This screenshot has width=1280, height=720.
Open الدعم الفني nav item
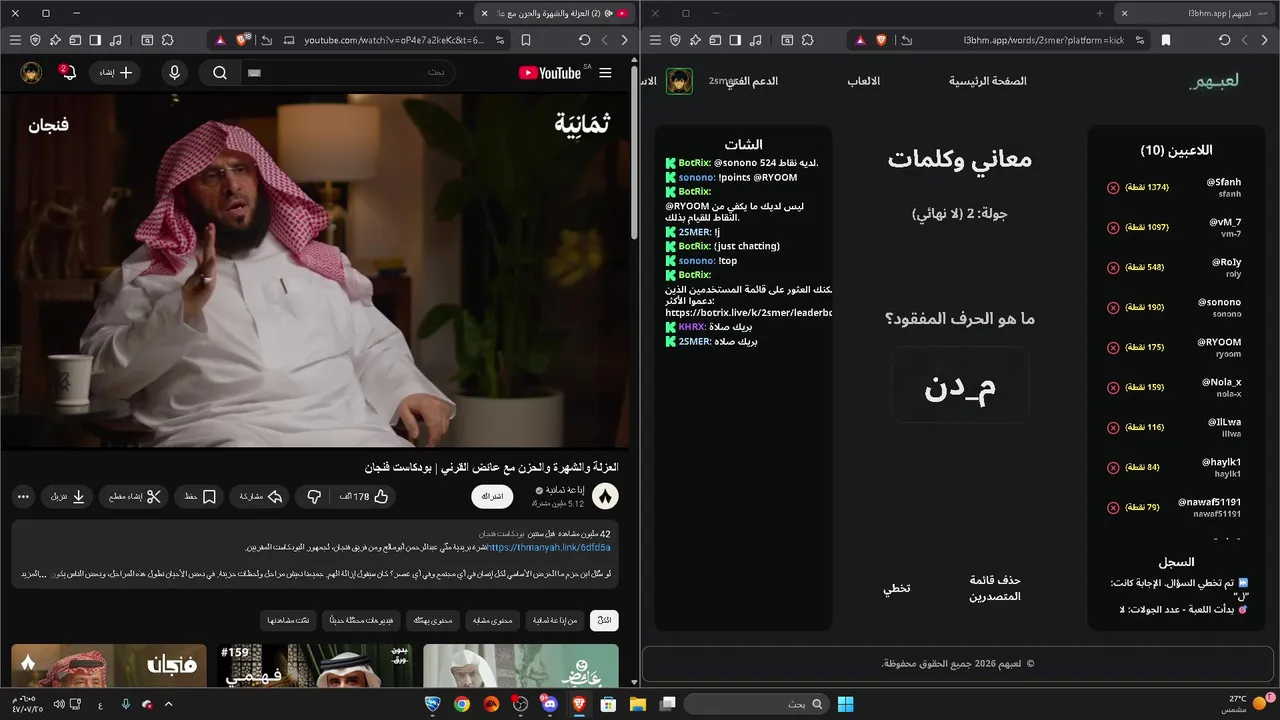(751, 81)
